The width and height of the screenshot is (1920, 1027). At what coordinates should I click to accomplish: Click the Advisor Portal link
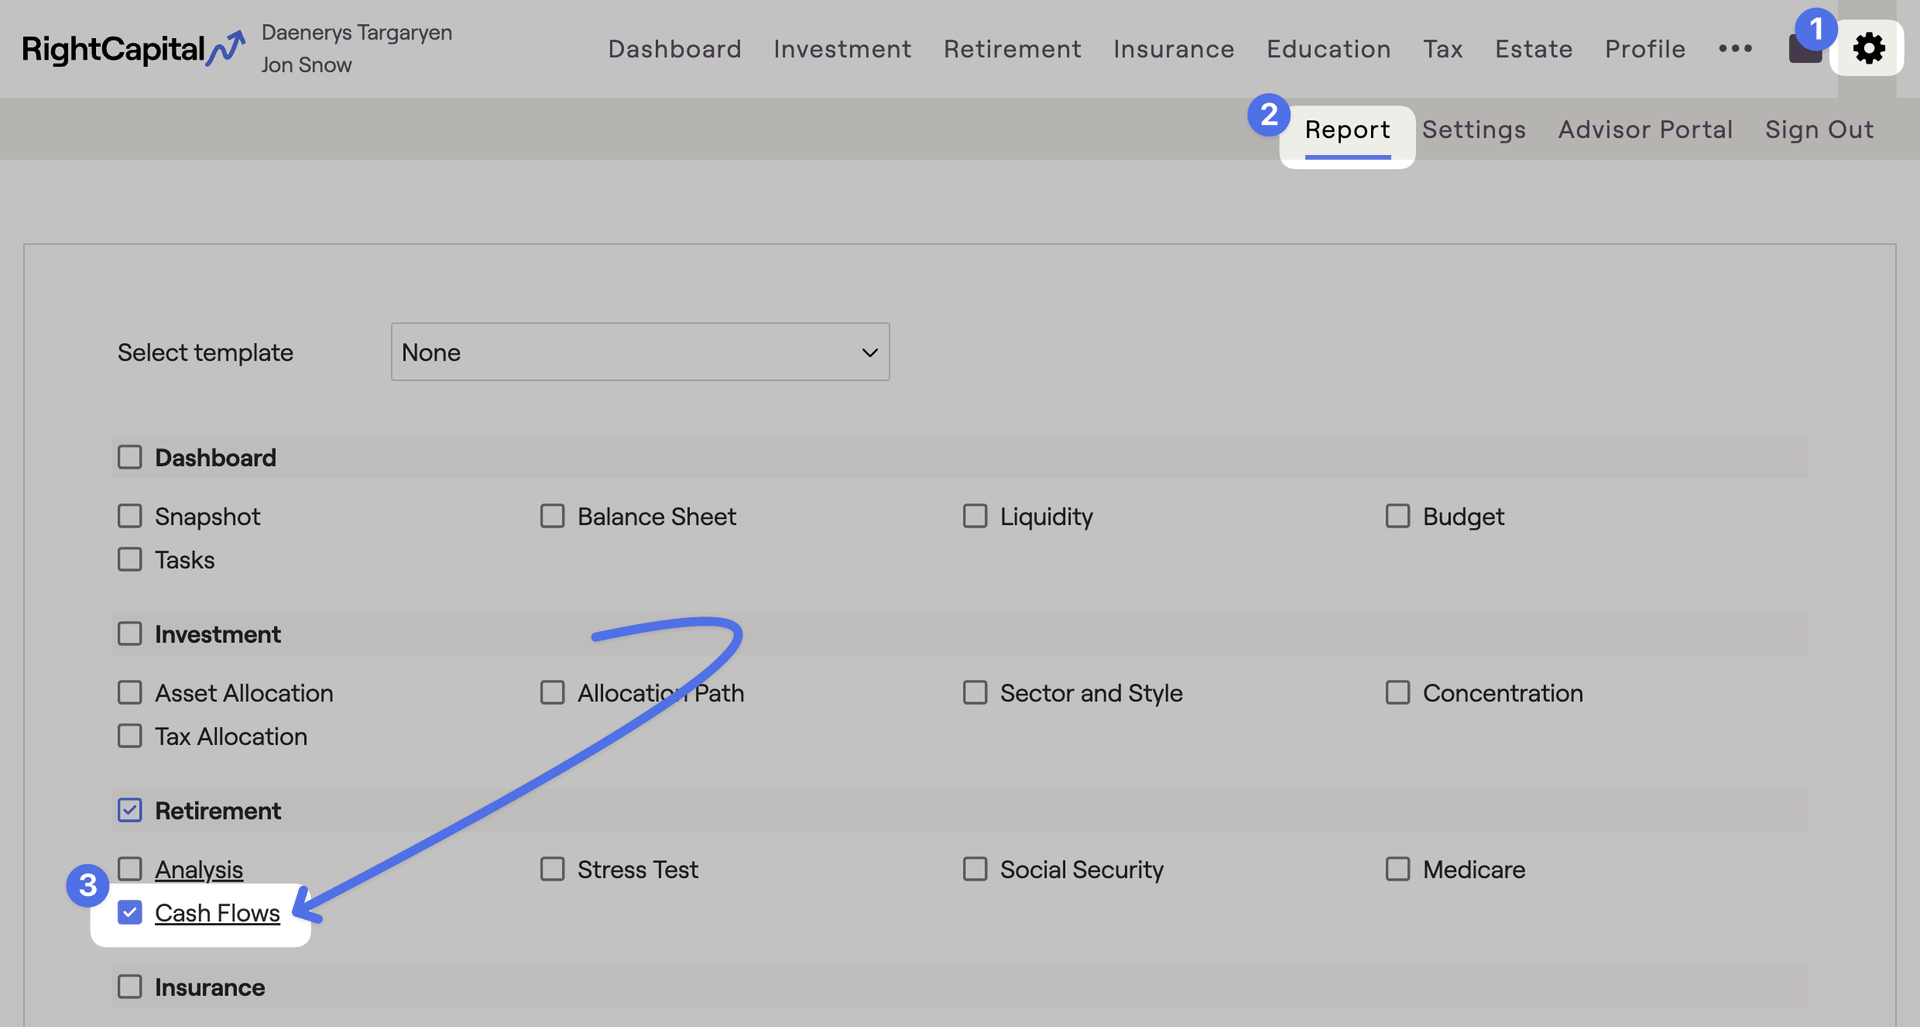pos(1644,130)
